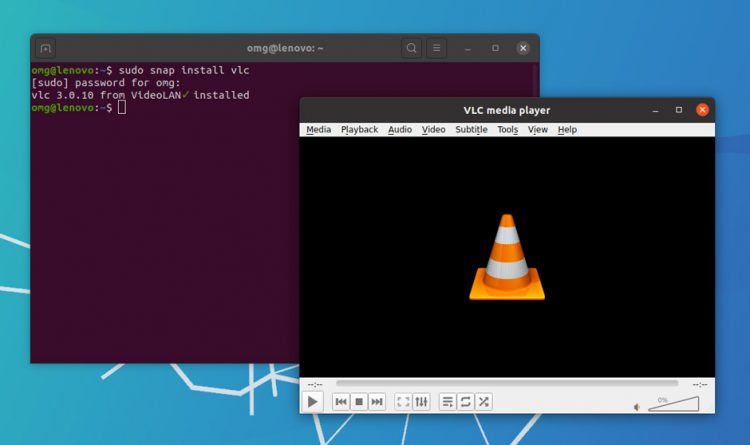The image size is (750, 445).
Task: Open a new terminal tab
Action: point(45,48)
